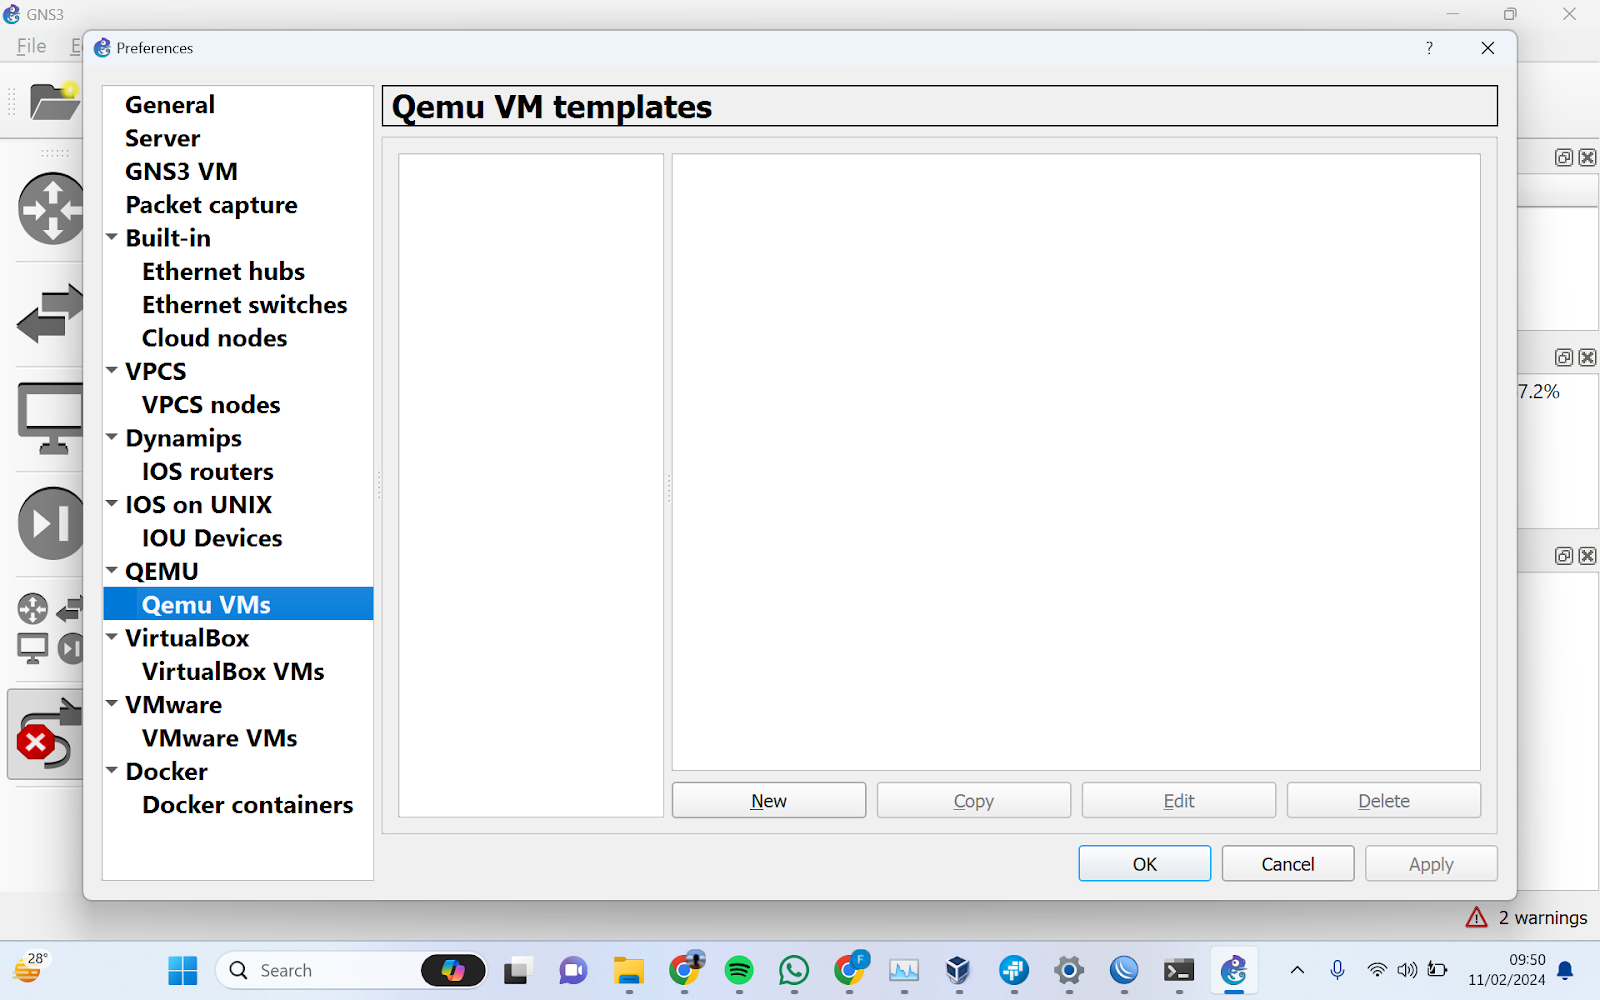Viewport: 1600px width, 1000px height.
Task: Open the clock and date flyout
Action: (1507, 970)
